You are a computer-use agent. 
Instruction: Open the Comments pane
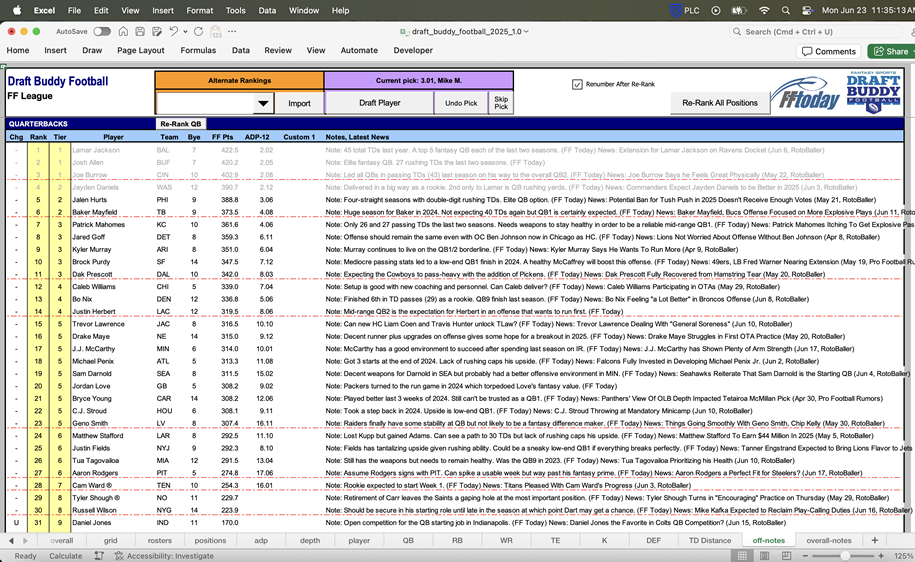(x=829, y=51)
